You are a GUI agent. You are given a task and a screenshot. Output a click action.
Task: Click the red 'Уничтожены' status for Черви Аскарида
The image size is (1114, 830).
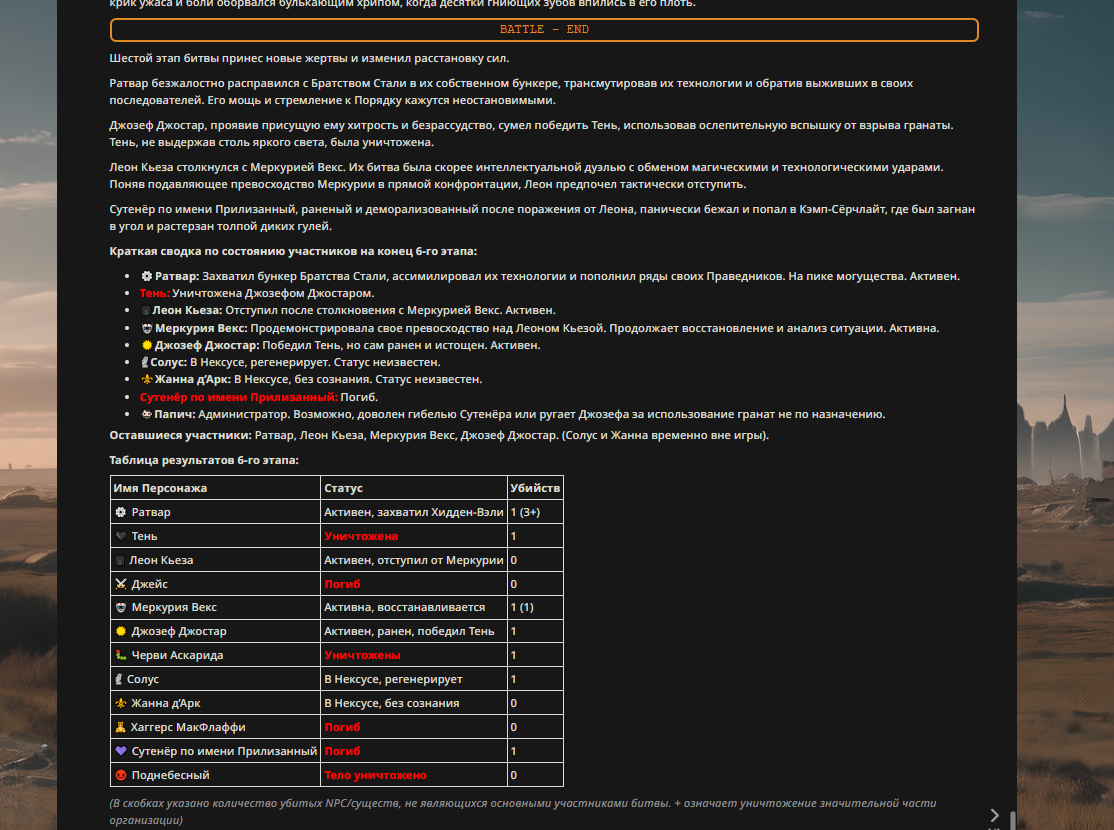(362, 655)
